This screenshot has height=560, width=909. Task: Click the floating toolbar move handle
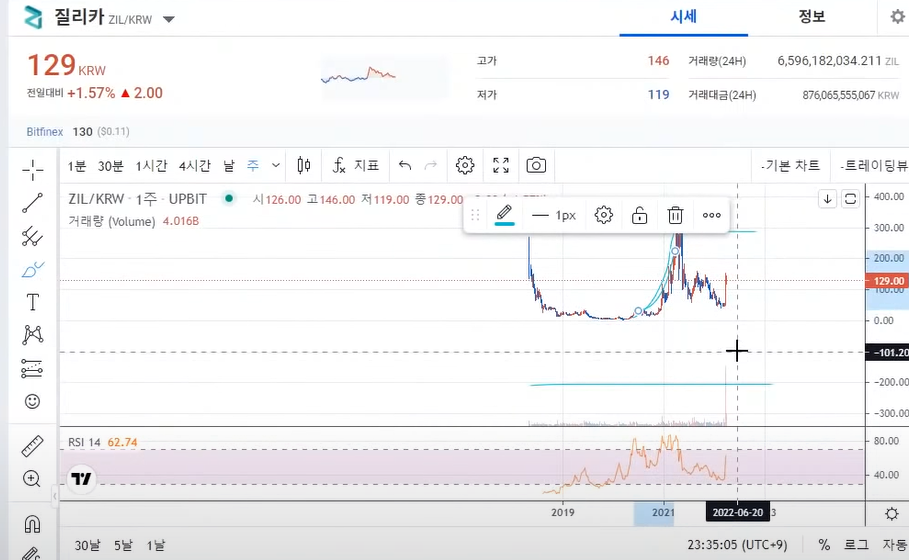tap(475, 215)
